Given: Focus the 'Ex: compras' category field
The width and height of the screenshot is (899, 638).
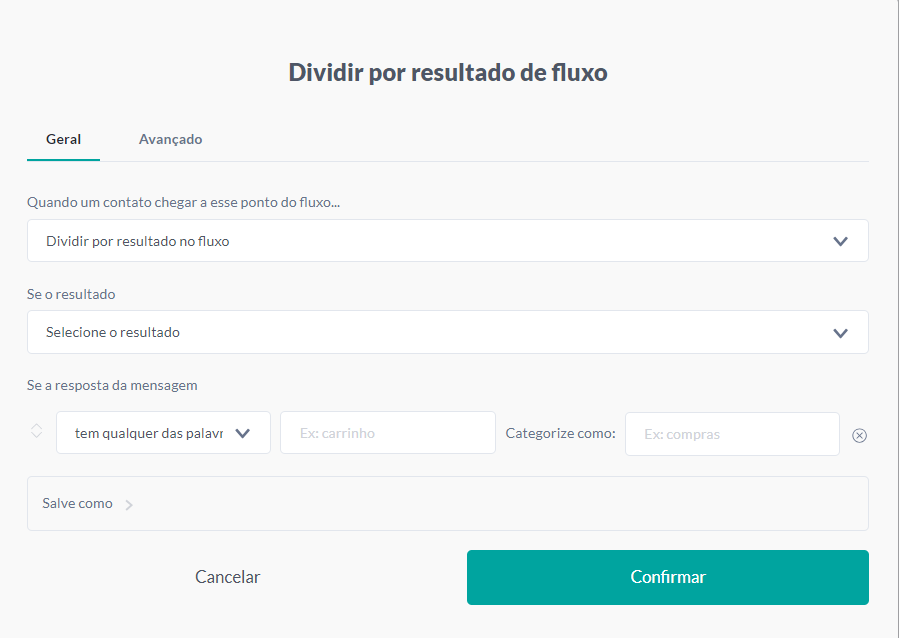Looking at the screenshot, I should pos(731,434).
